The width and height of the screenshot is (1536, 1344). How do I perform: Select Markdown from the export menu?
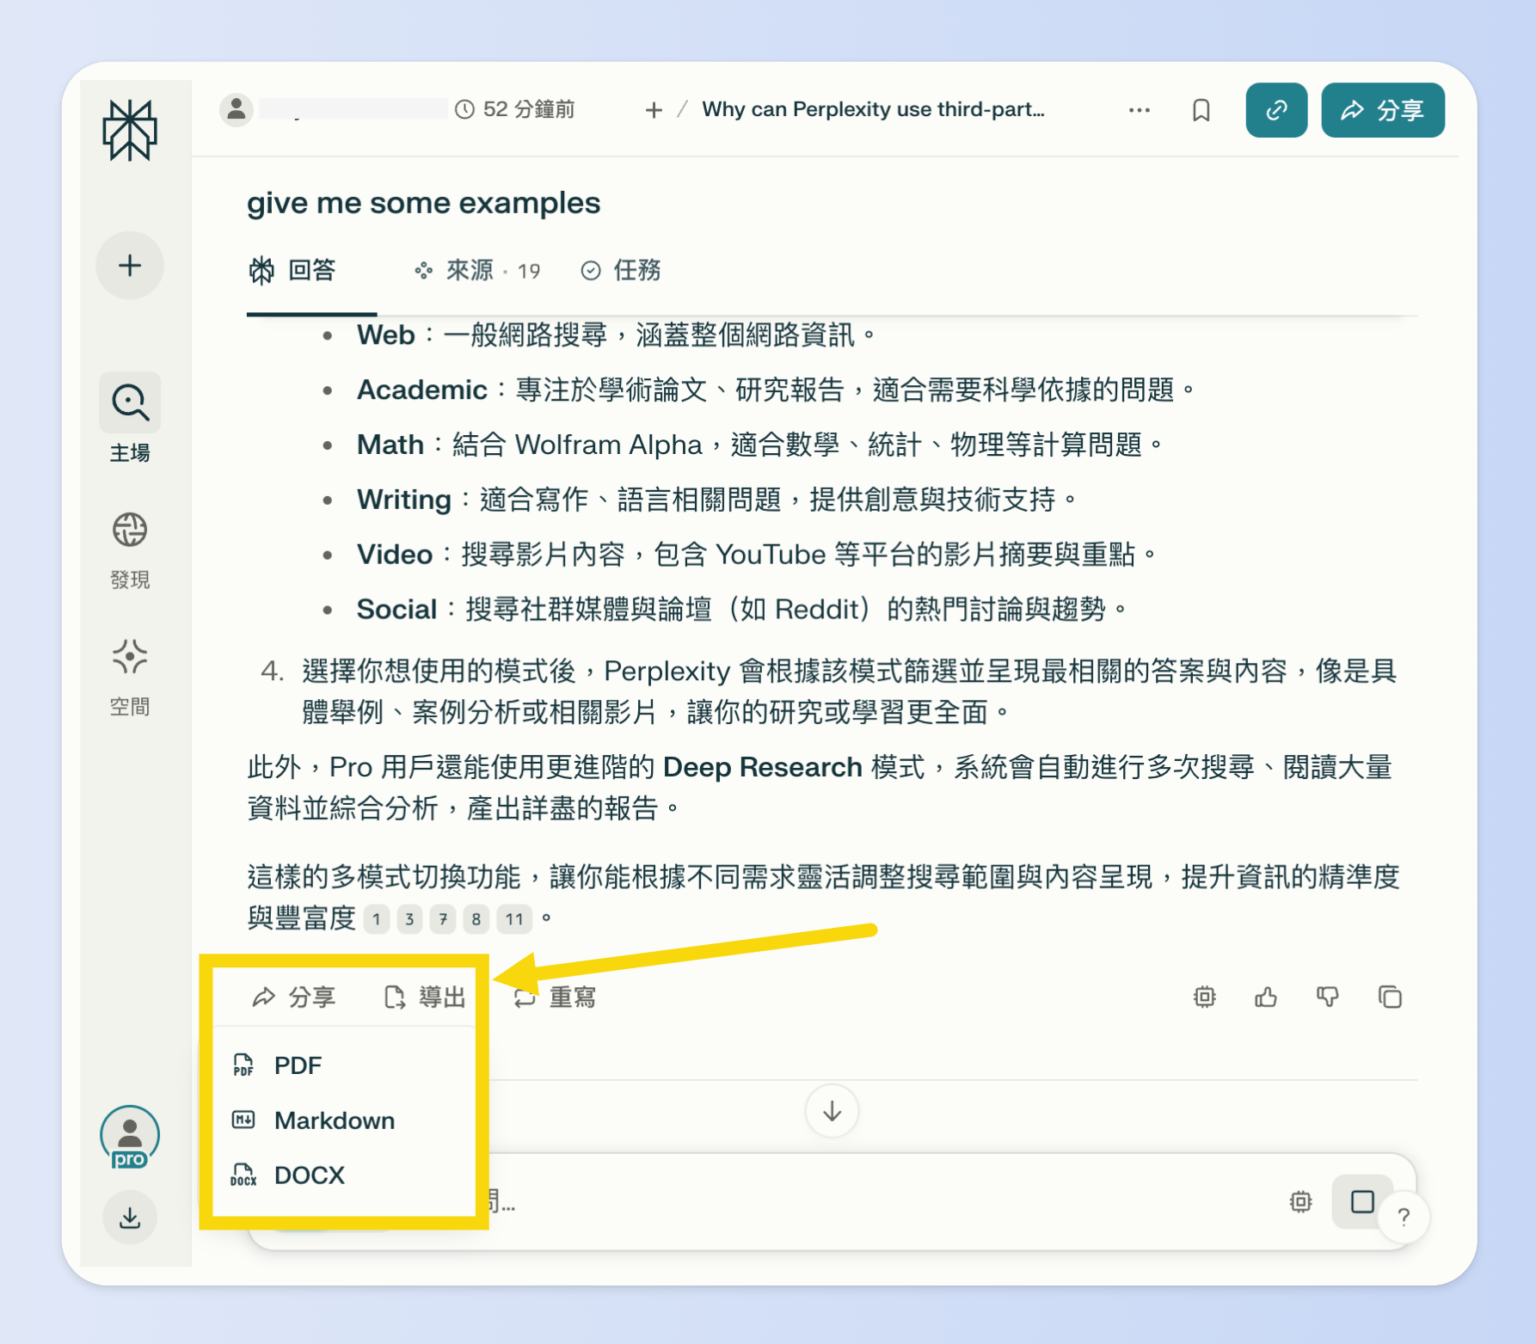[x=334, y=1120]
